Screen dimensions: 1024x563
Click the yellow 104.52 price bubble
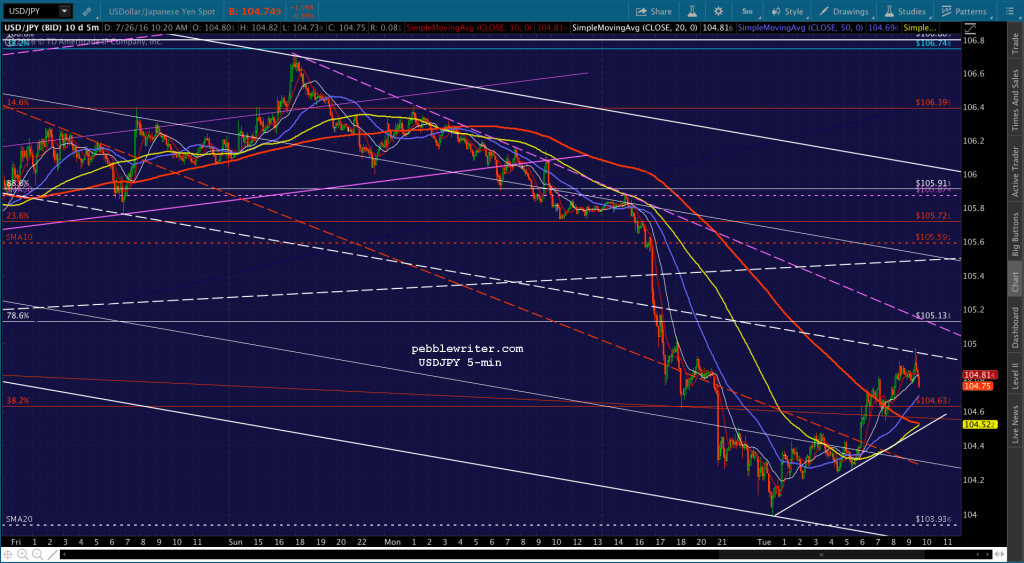(x=978, y=425)
